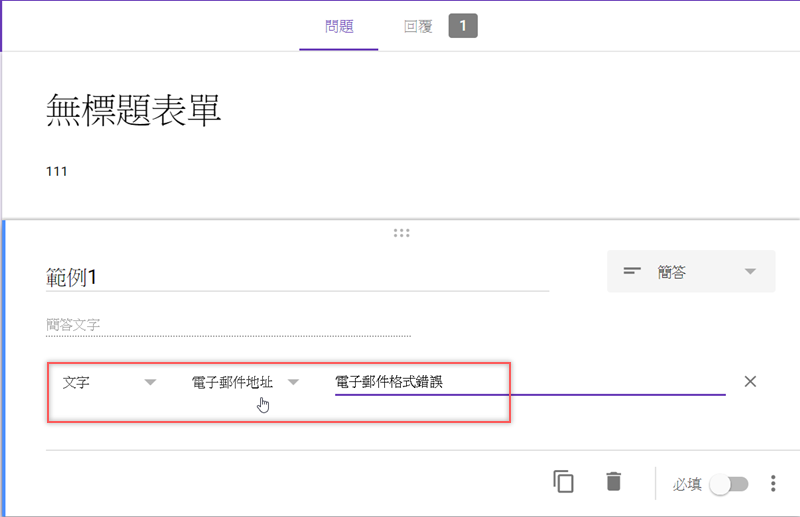Click the response count badge 1

(463, 26)
